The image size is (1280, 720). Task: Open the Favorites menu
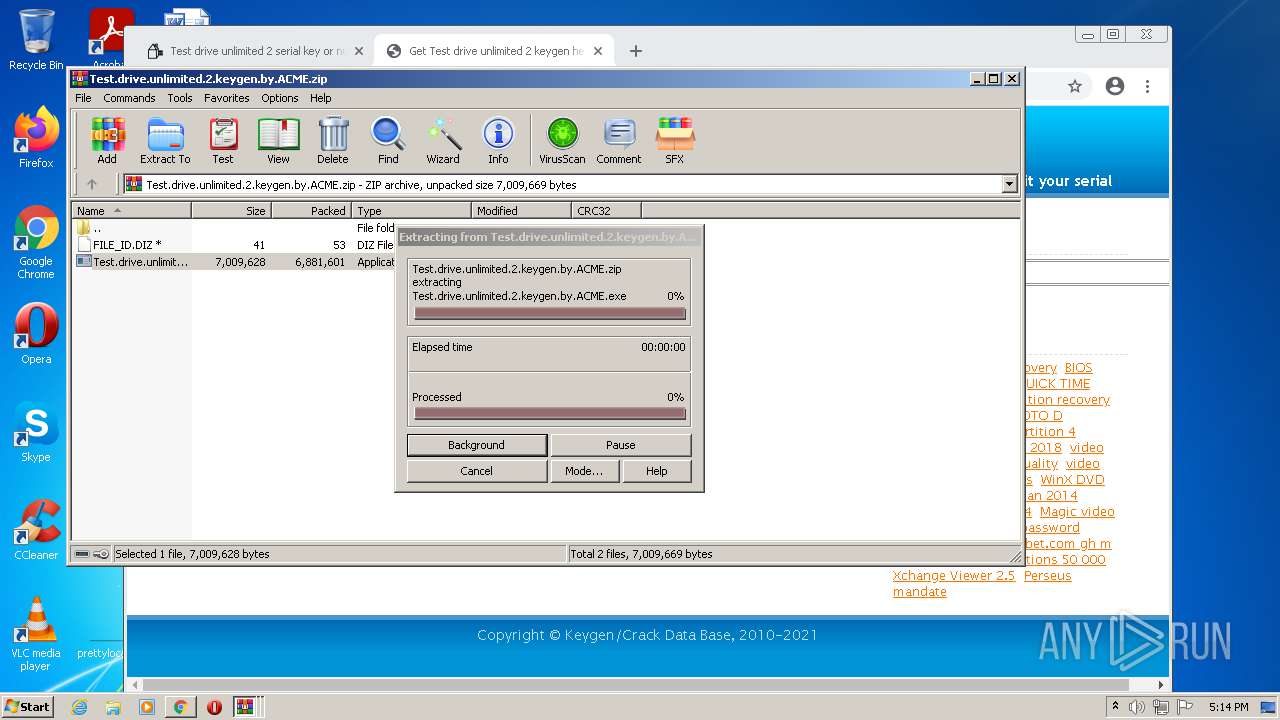point(227,98)
